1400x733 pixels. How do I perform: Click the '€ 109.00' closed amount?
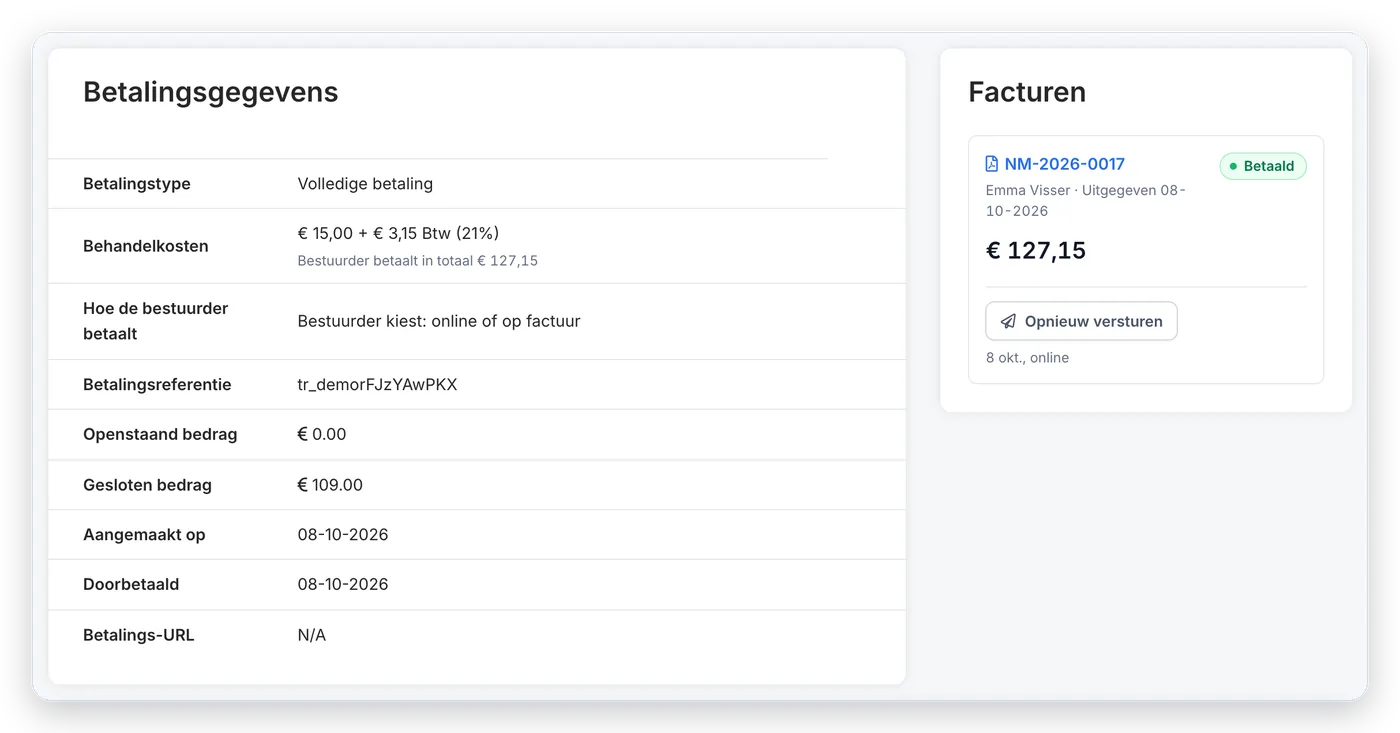pos(330,485)
